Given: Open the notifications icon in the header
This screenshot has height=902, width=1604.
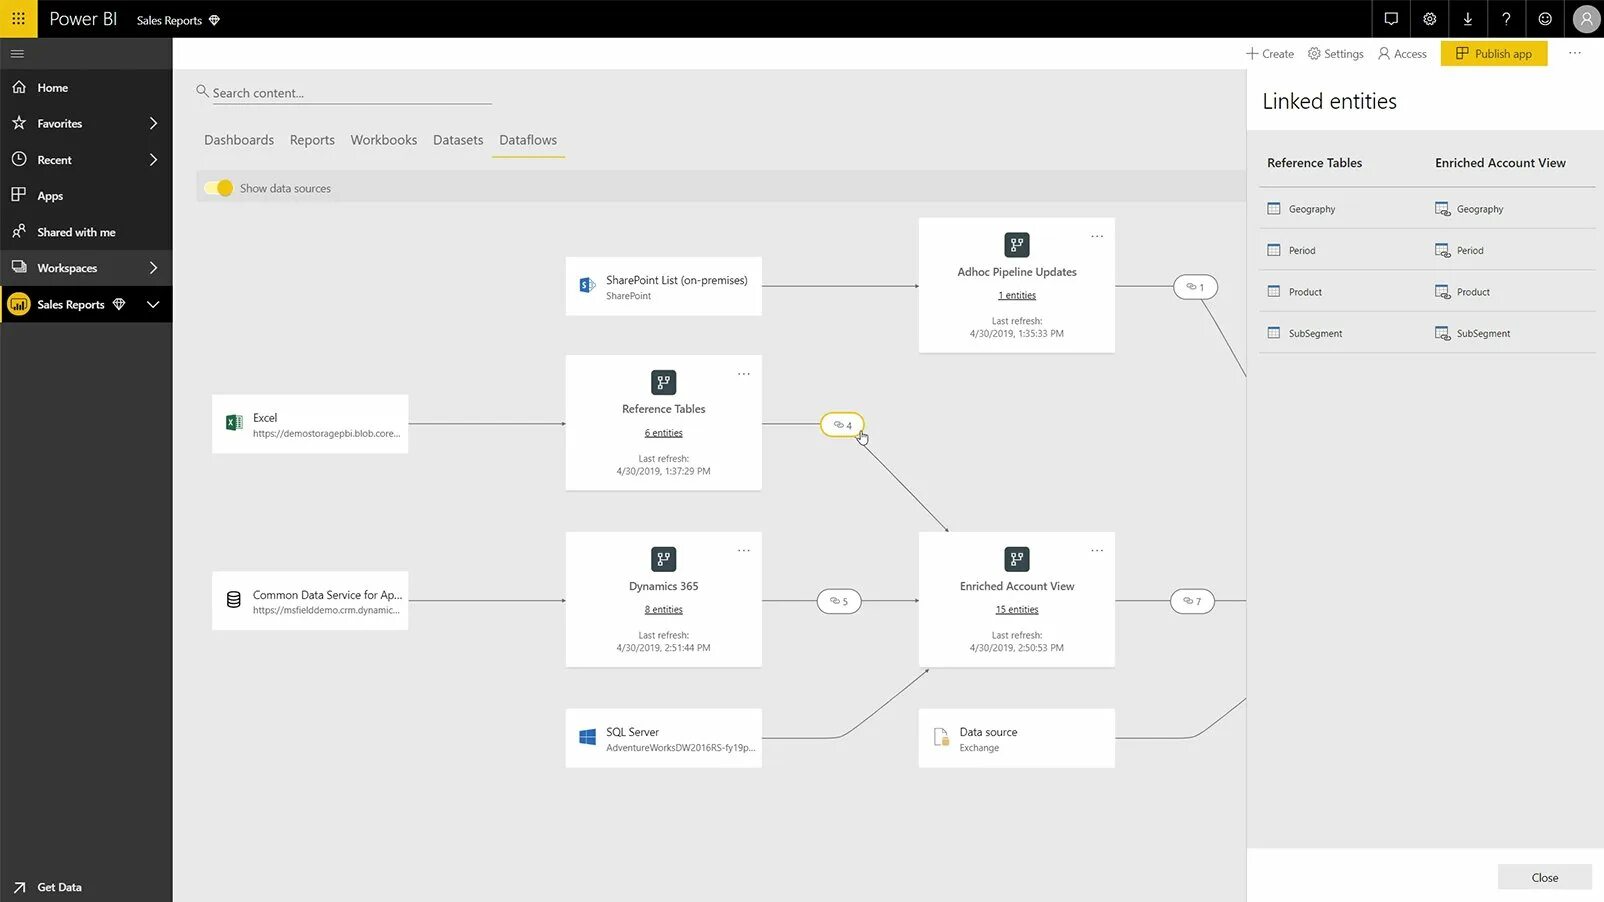Looking at the screenshot, I should [1391, 19].
